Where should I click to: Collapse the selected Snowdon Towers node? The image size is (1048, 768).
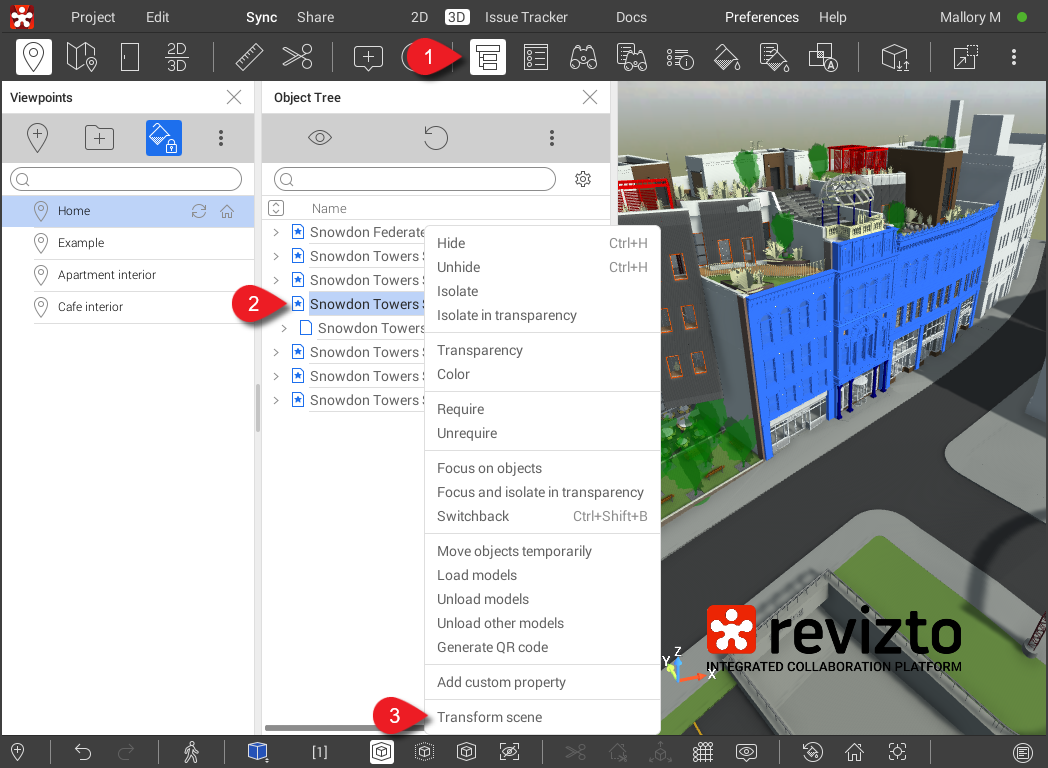click(x=276, y=304)
